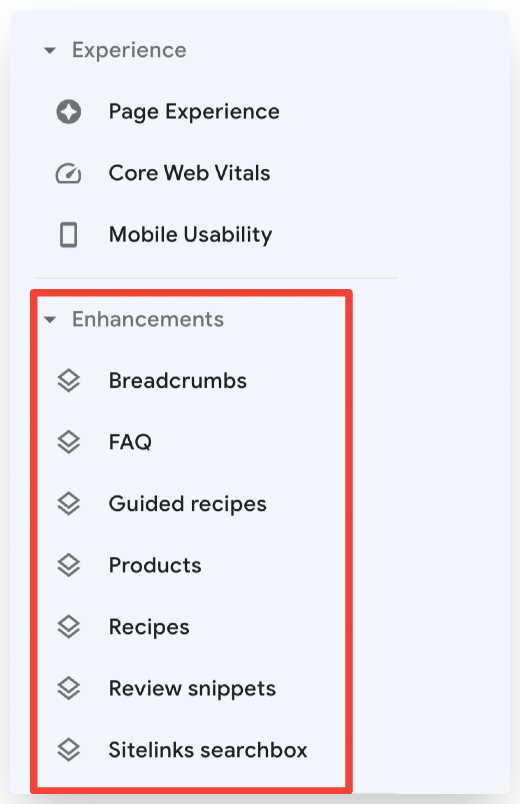
Task: Open the Mobile Usability report
Action: coord(190,235)
